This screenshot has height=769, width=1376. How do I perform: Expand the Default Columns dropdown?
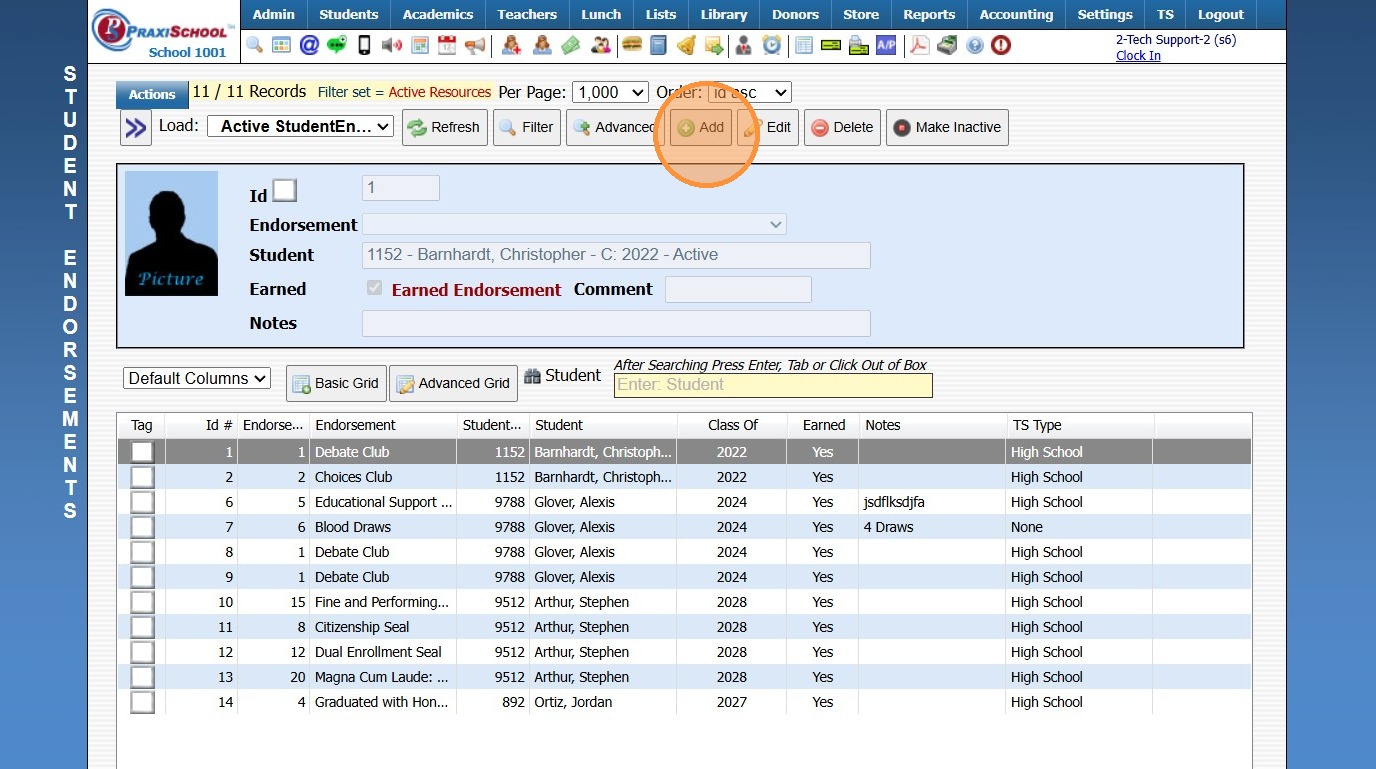pos(197,379)
